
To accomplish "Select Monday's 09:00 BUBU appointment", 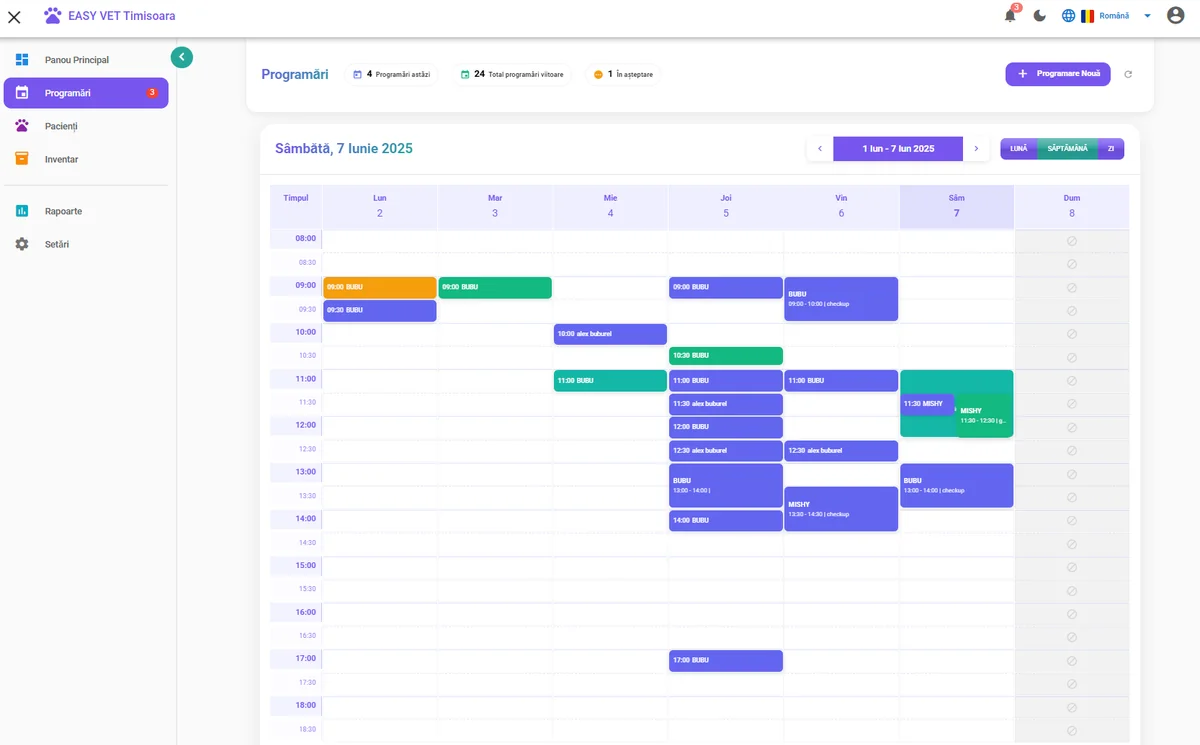I will 379,287.
